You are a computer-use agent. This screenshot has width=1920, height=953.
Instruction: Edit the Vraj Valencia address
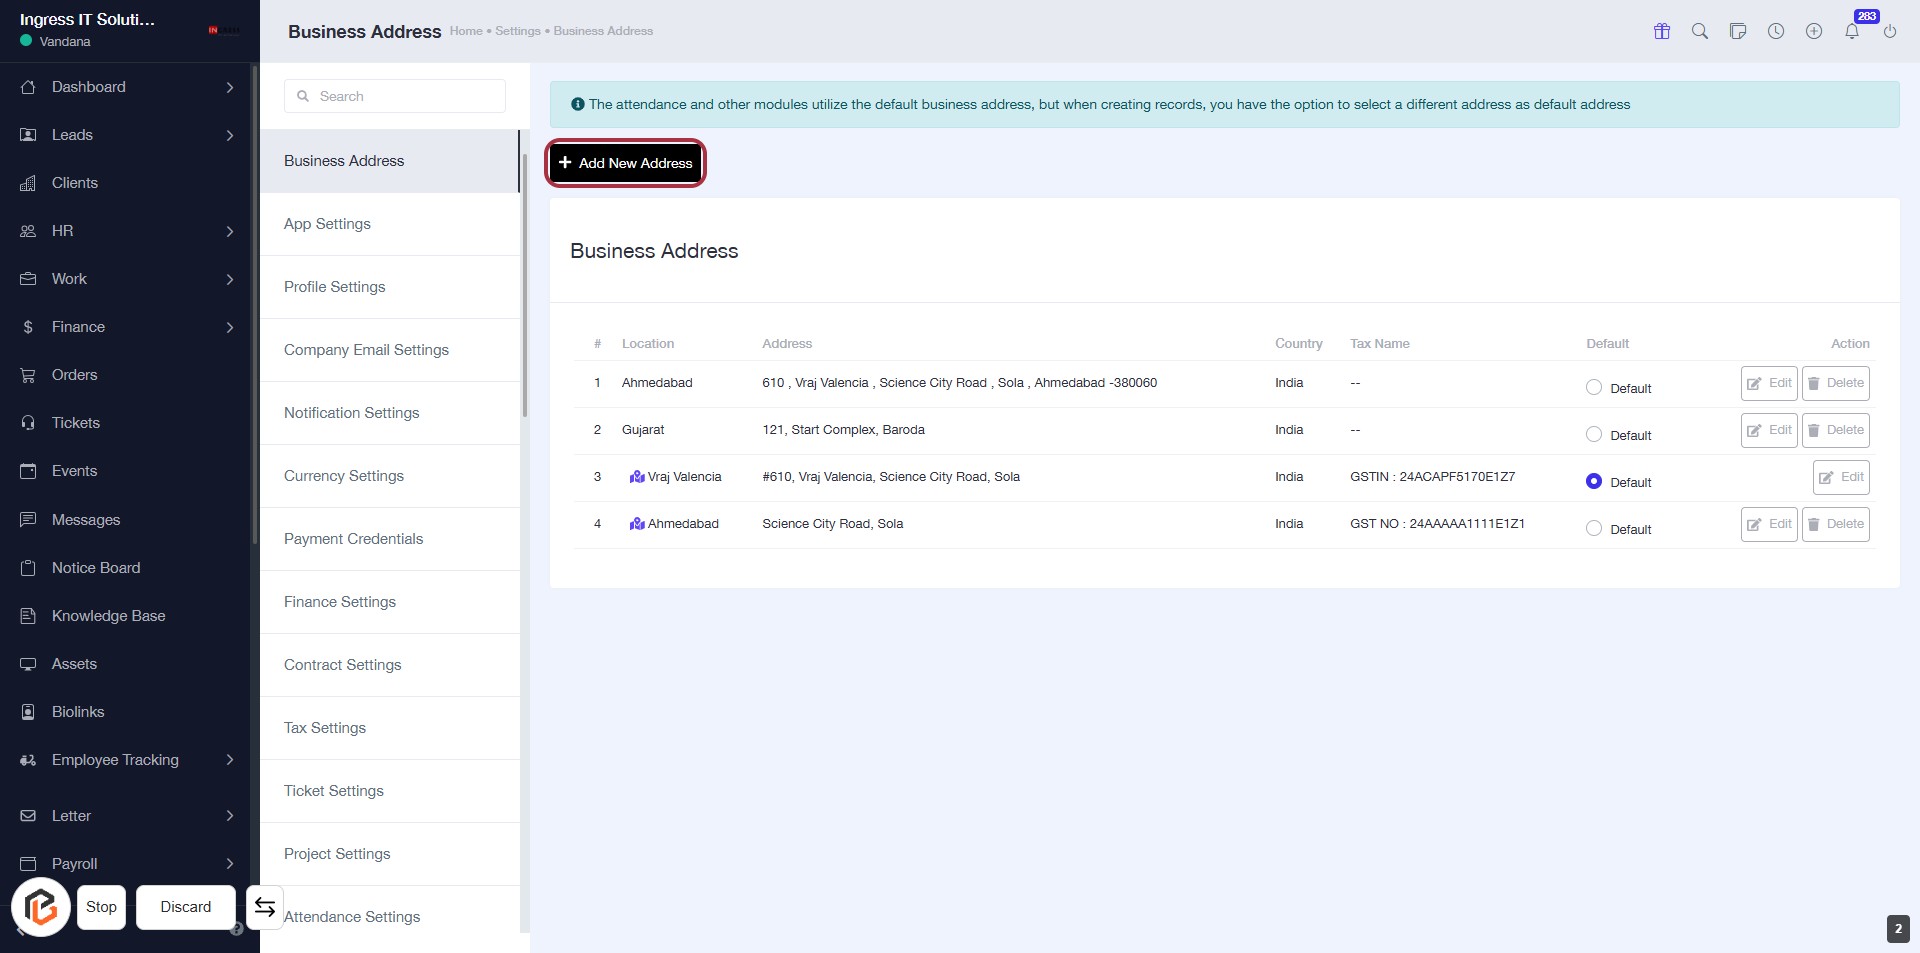coord(1840,477)
